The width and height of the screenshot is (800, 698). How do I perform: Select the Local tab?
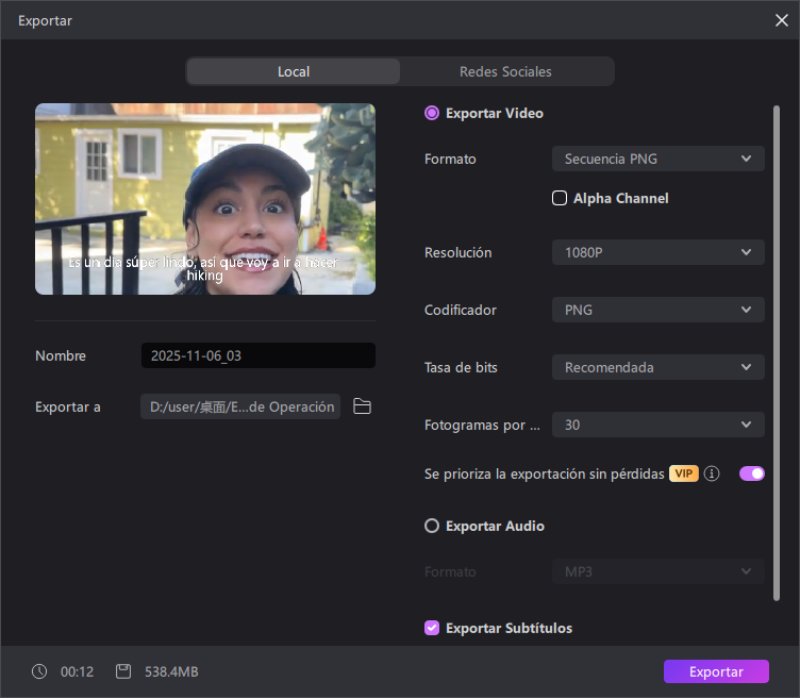pyautogui.click(x=293, y=72)
